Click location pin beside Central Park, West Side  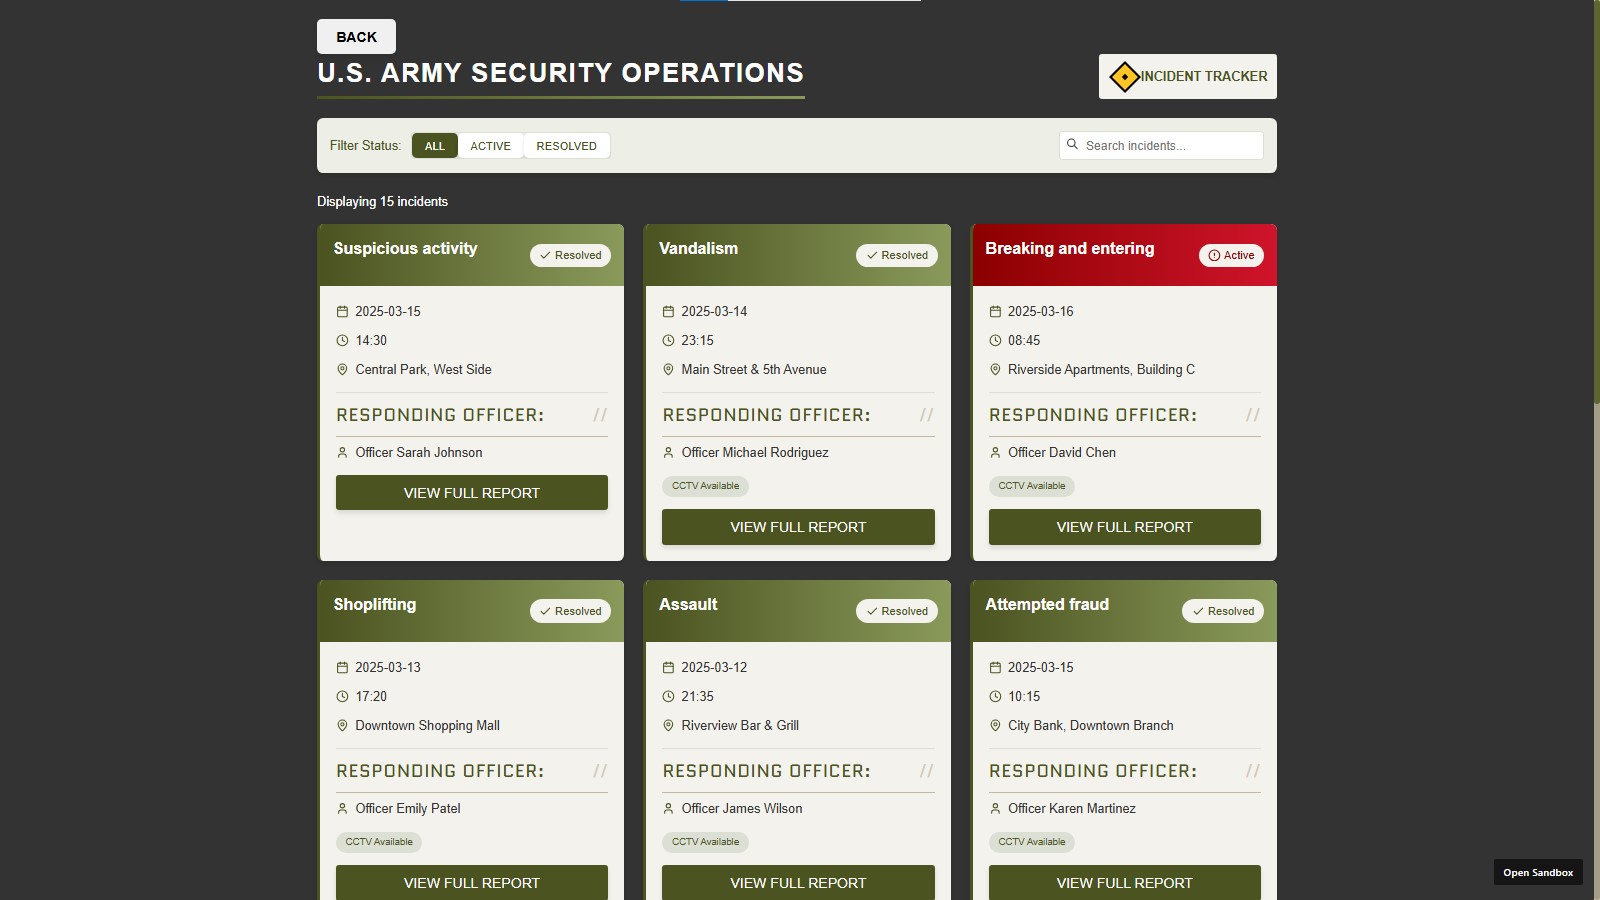tap(342, 370)
